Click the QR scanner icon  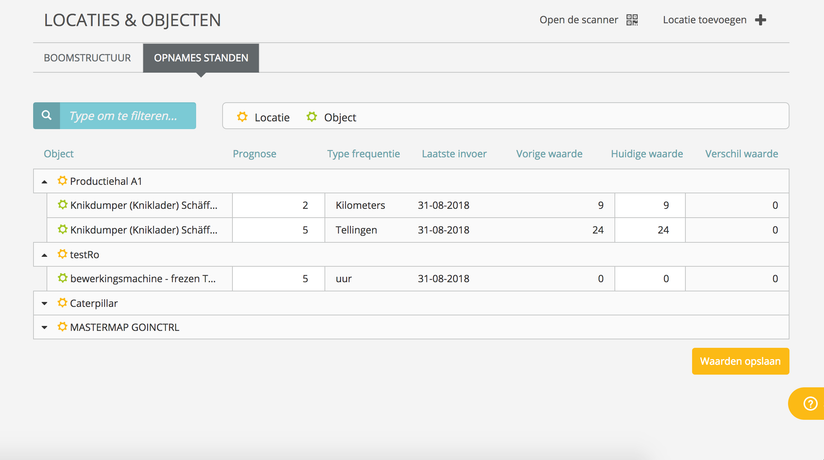click(x=632, y=20)
